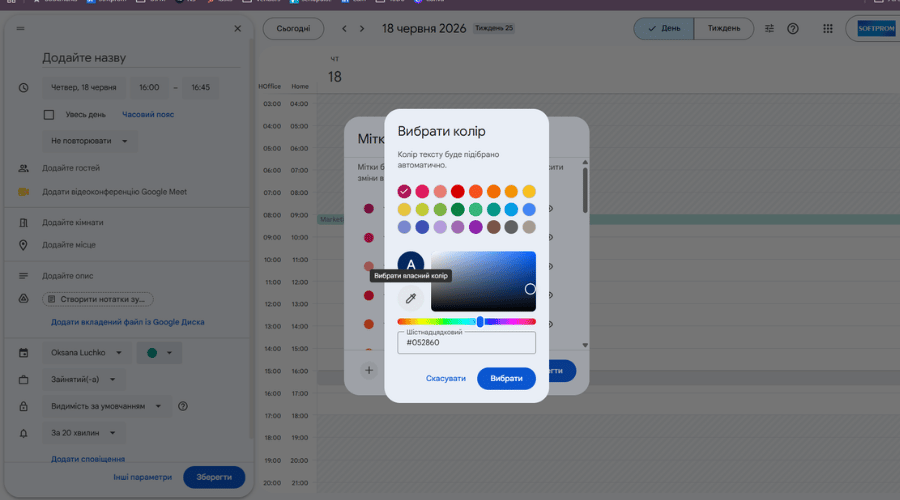Viewport: 900px width, 500px height.
Task: Open the calendar settings sliders icon
Action: pos(769,29)
